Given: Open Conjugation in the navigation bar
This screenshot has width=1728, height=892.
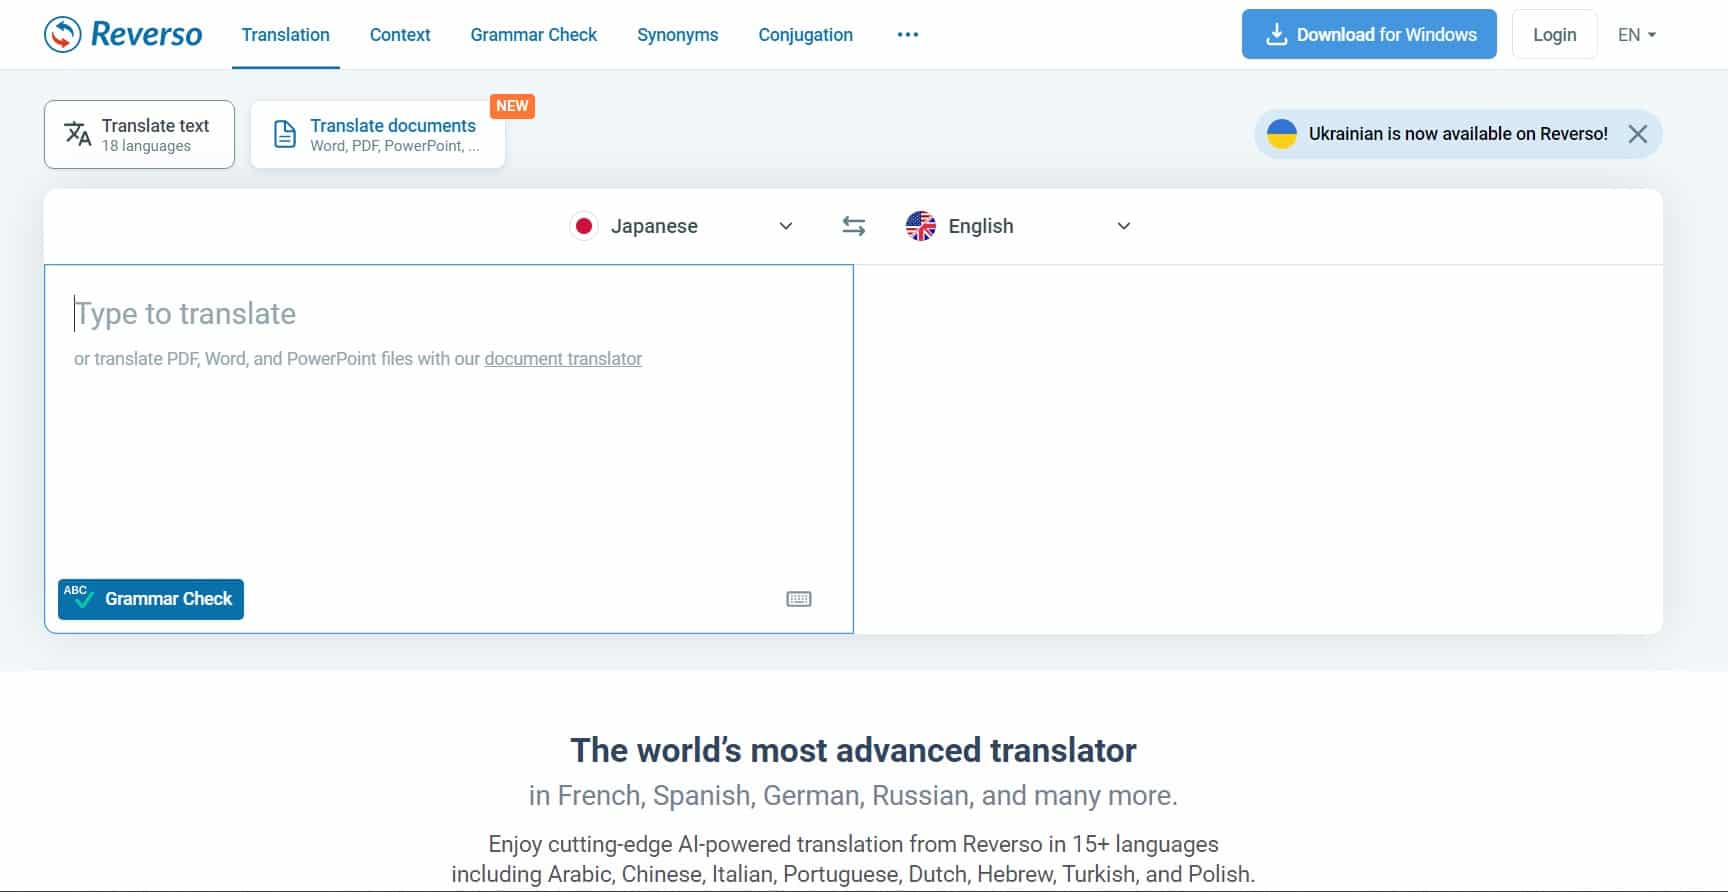Looking at the screenshot, I should tap(805, 35).
